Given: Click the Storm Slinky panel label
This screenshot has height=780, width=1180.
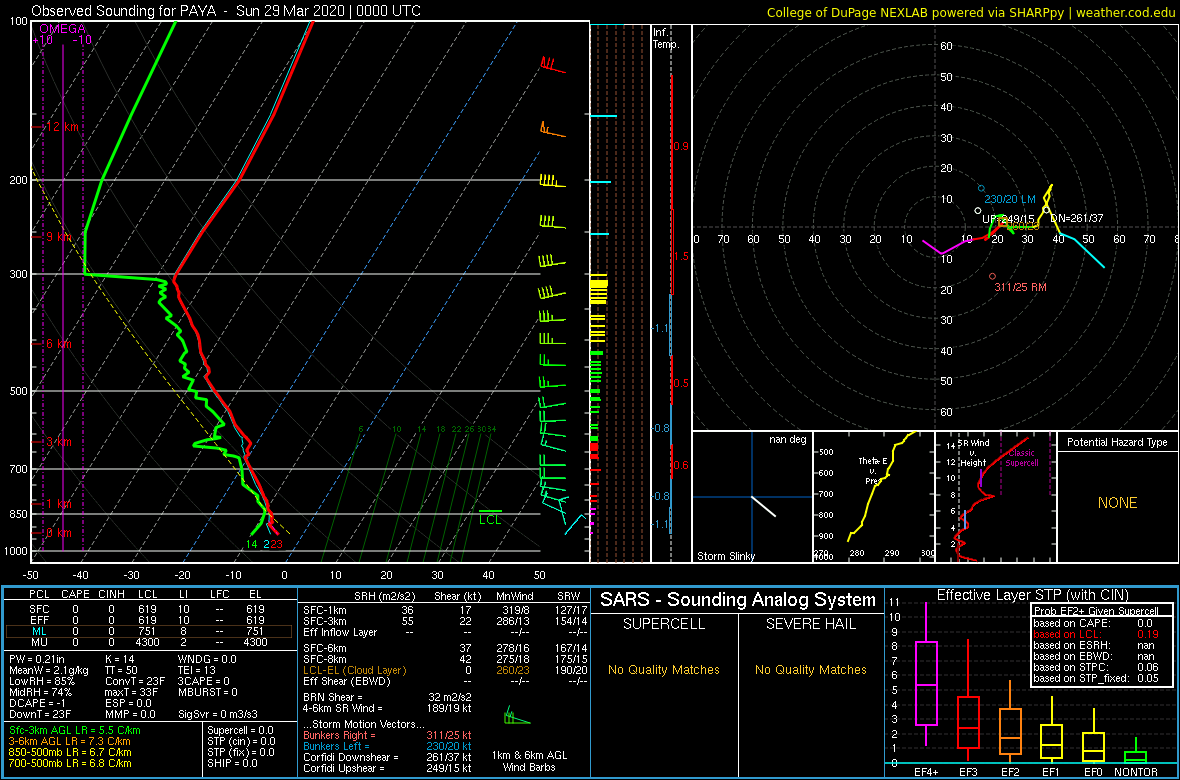Looking at the screenshot, I should click(724, 556).
